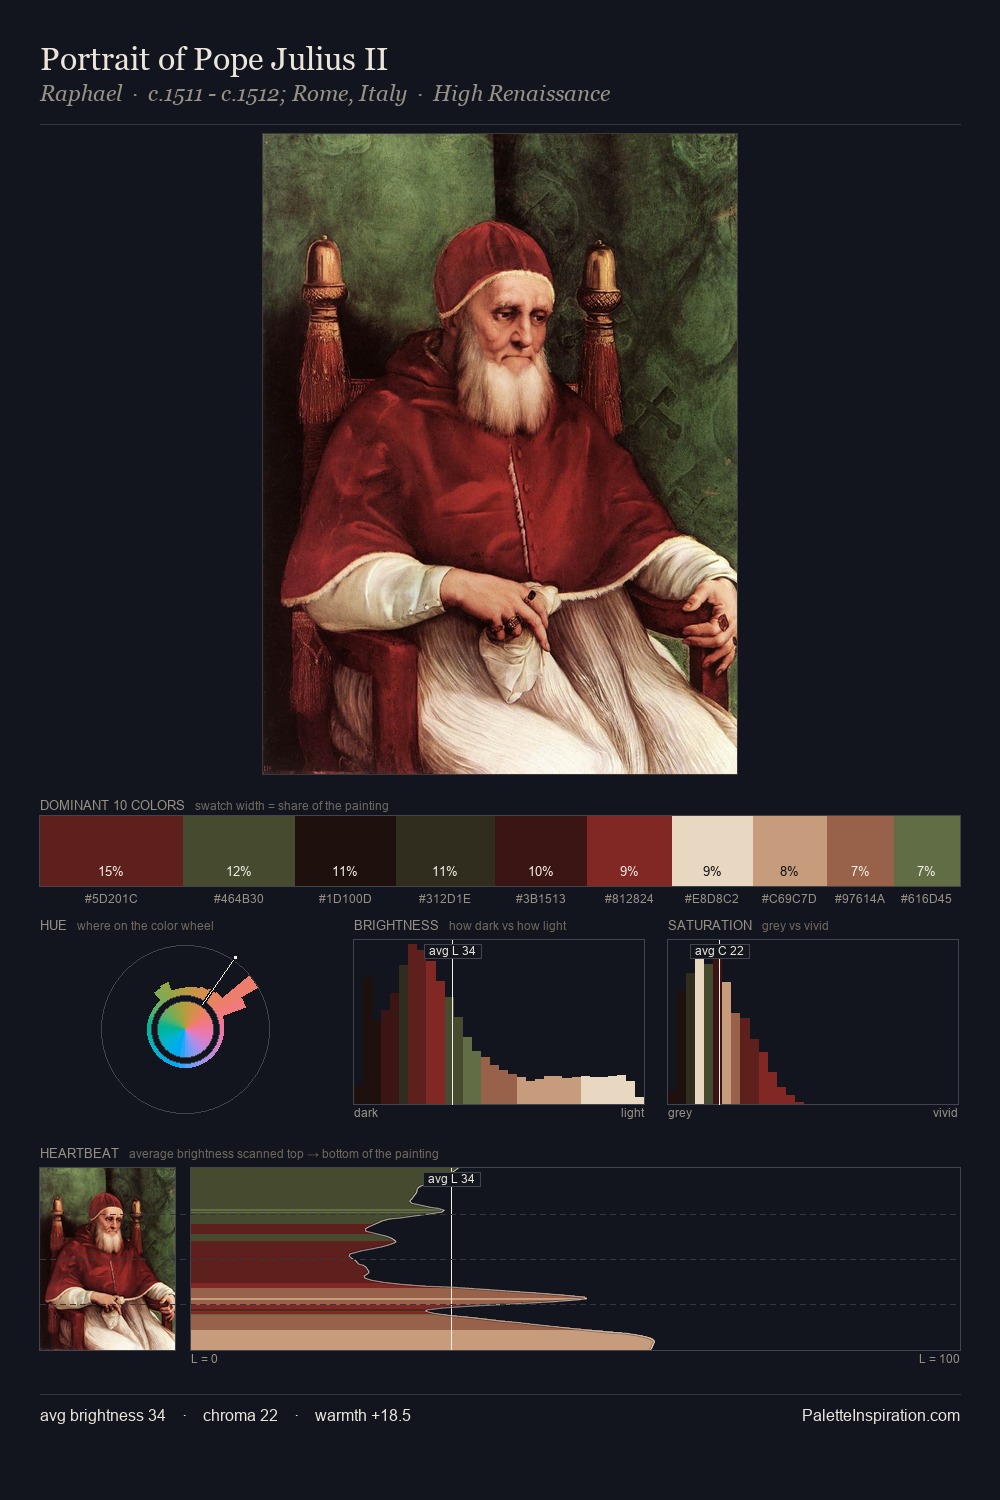The image size is (1000, 1500).
Task: Click the hex code label #1D100D
Action: (345, 899)
